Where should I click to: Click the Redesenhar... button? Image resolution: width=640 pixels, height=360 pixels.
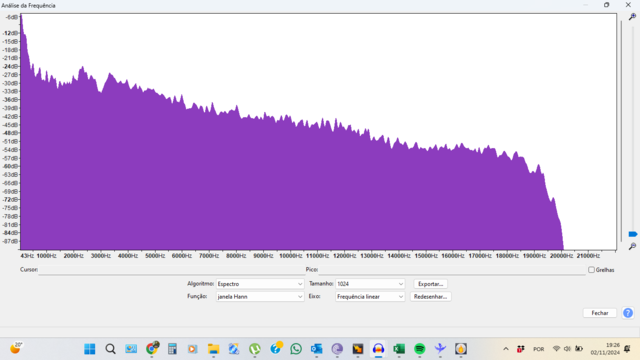click(430, 297)
